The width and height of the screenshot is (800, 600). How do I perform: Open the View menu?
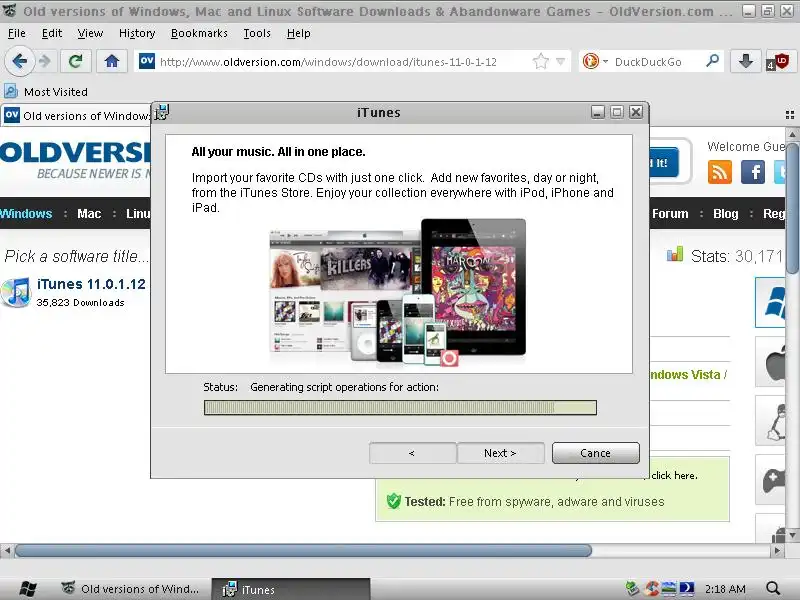(x=90, y=33)
